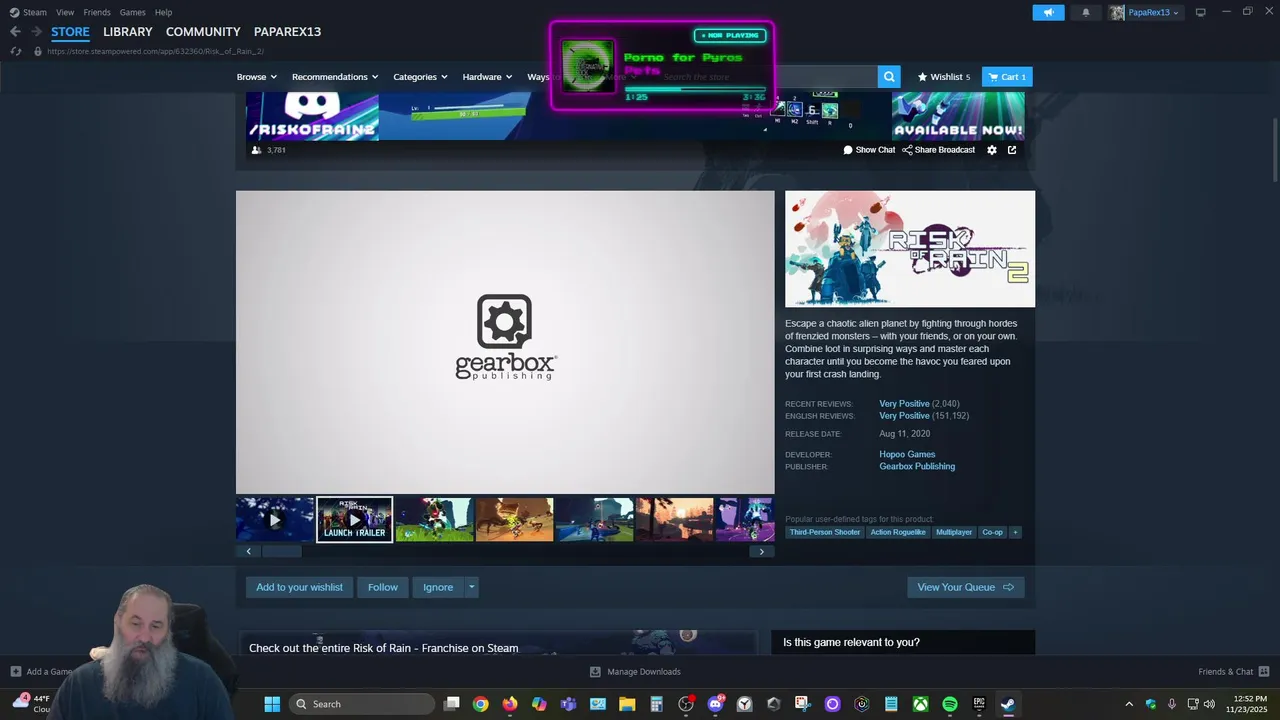The height and width of the screenshot is (720, 1280).
Task: Click the store search magnifier button
Action: click(x=889, y=77)
